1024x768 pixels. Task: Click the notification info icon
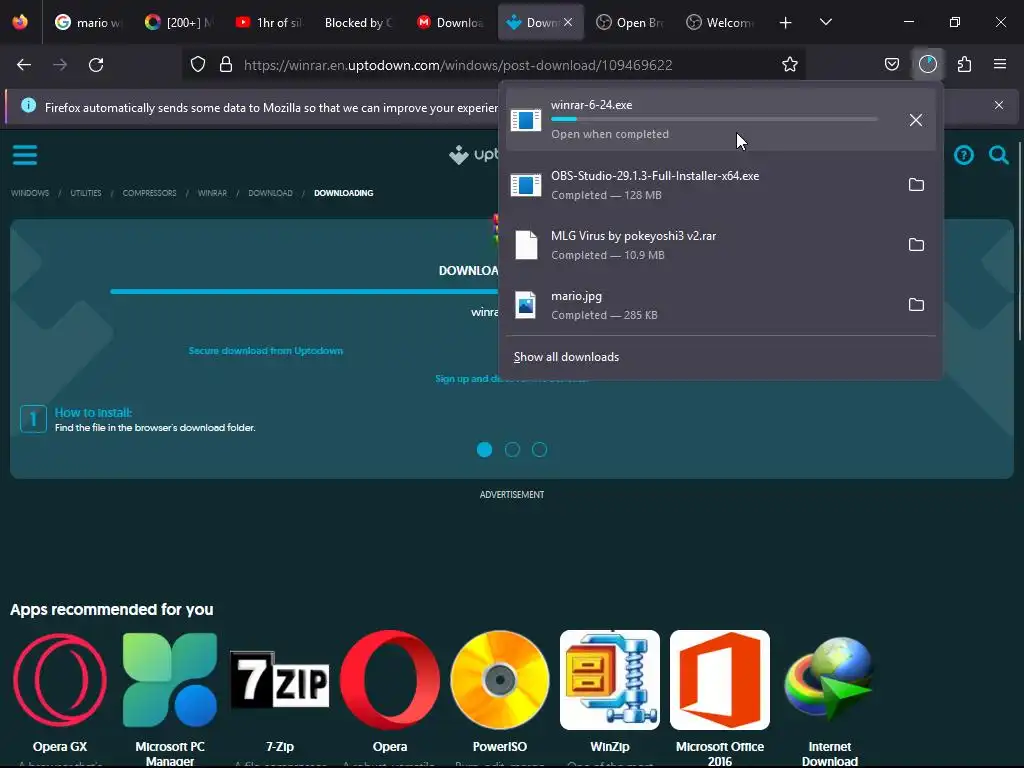point(29,105)
